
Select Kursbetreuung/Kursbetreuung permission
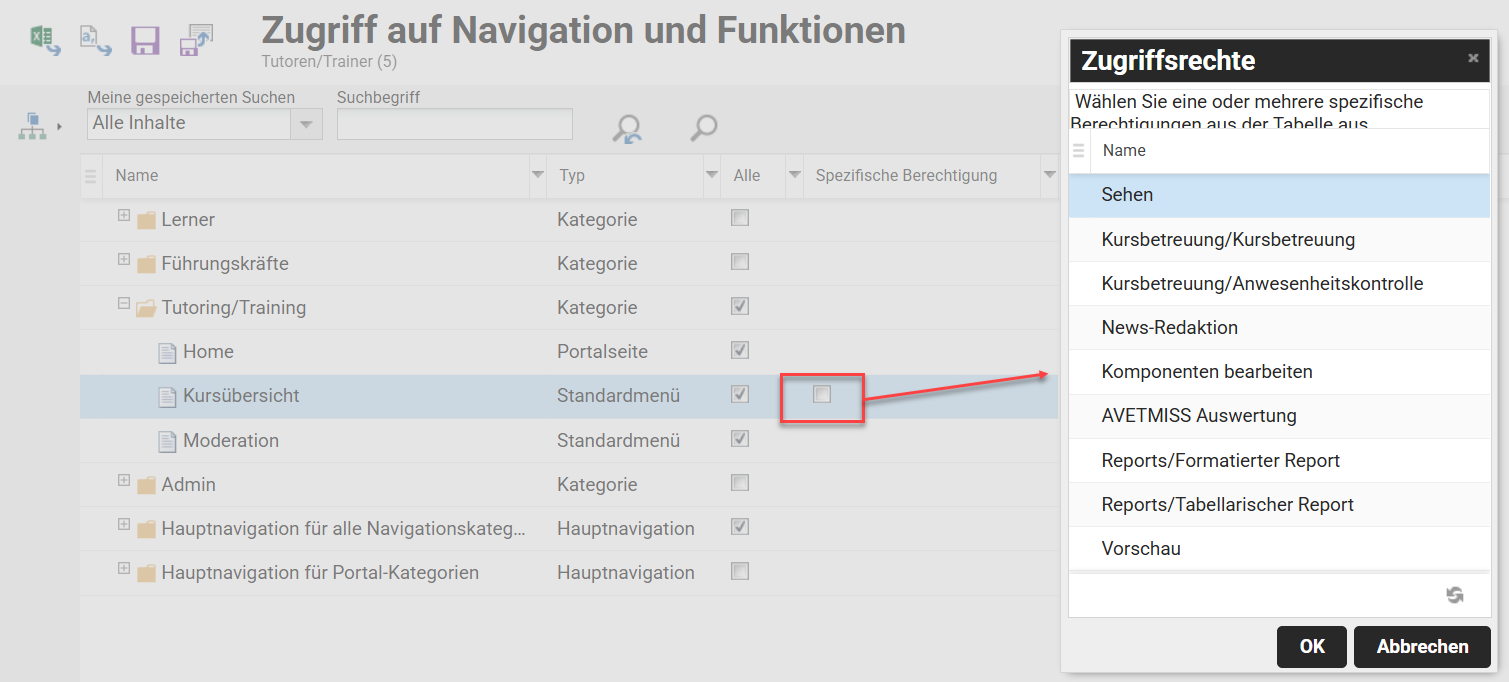pyautogui.click(x=1279, y=240)
